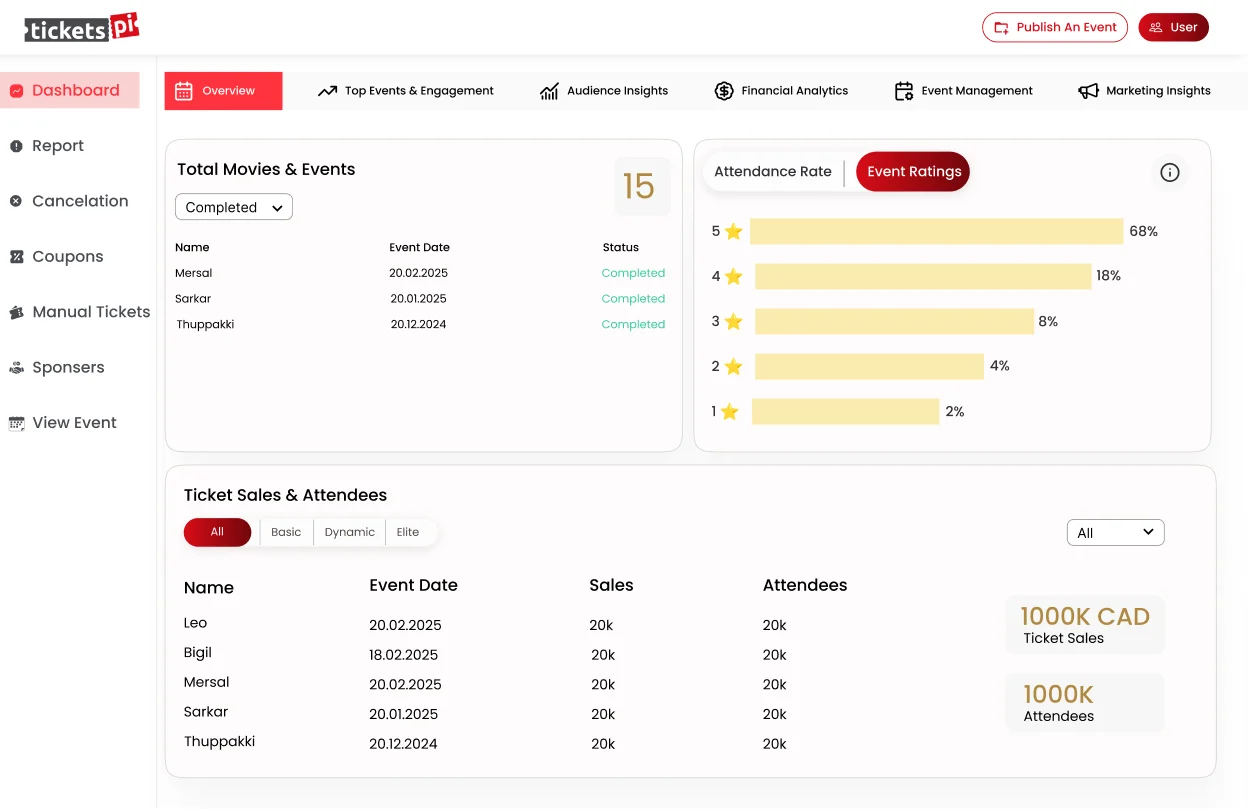Click the star next to rating 2

coord(733,367)
